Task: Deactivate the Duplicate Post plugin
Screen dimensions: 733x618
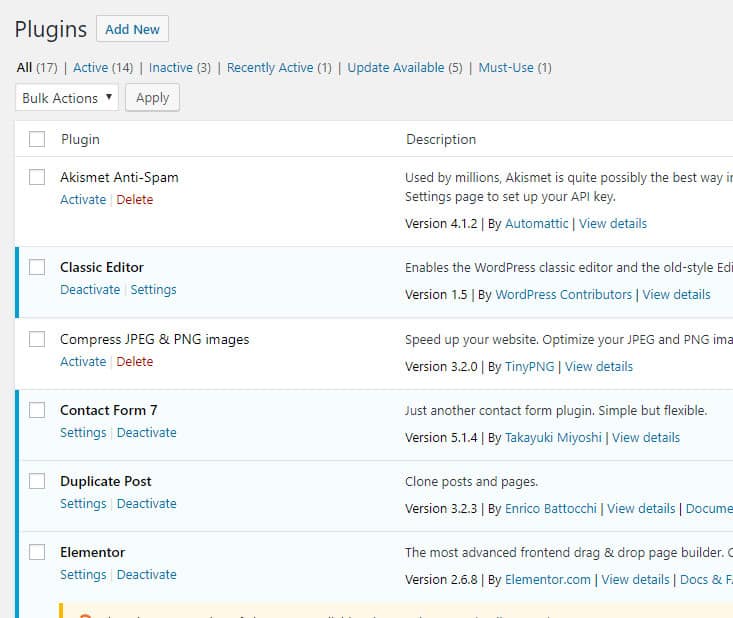Action: point(146,504)
